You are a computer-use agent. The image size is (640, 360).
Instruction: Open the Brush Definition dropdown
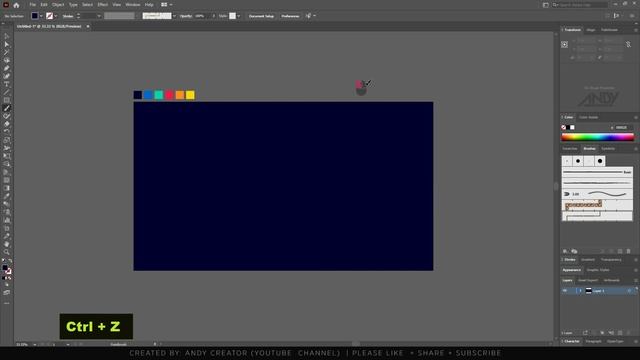point(174,16)
